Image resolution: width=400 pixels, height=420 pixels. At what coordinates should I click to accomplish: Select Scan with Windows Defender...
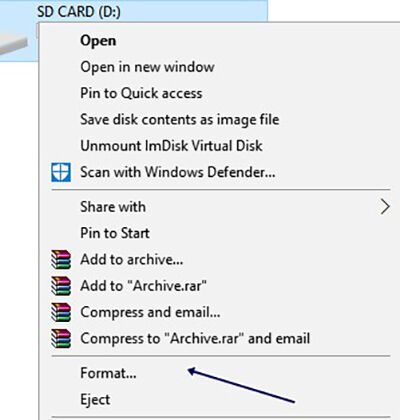178,172
